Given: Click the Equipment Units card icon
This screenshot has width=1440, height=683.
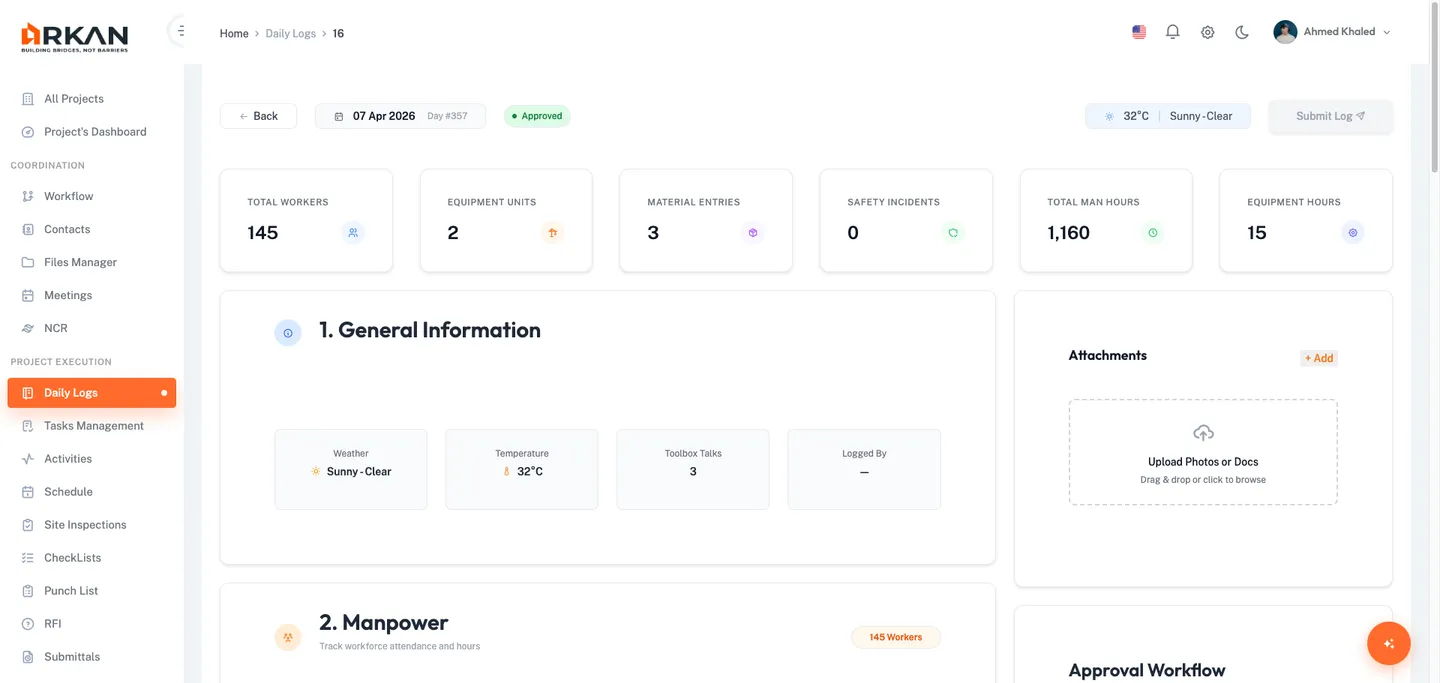Looking at the screenshot, I should (552, 233).
